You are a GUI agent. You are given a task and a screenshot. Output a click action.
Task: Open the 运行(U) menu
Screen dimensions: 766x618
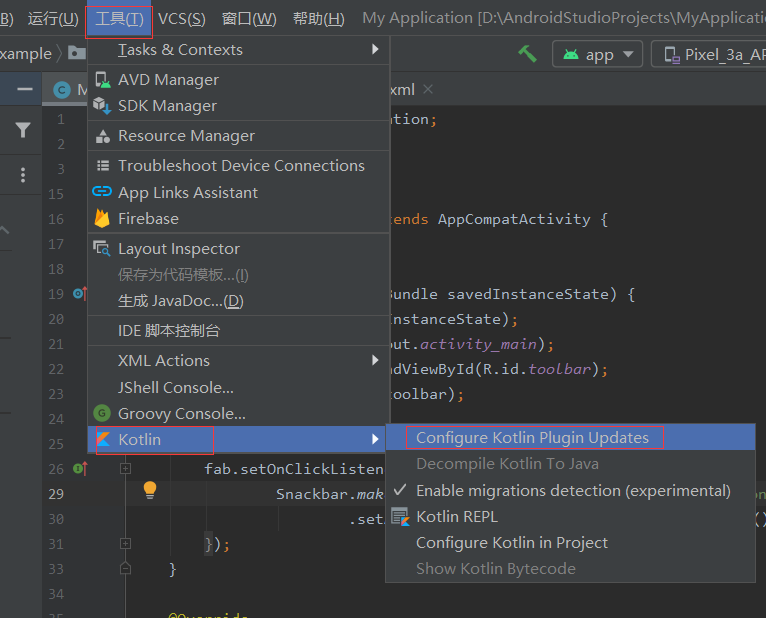(x=53, y=19)
